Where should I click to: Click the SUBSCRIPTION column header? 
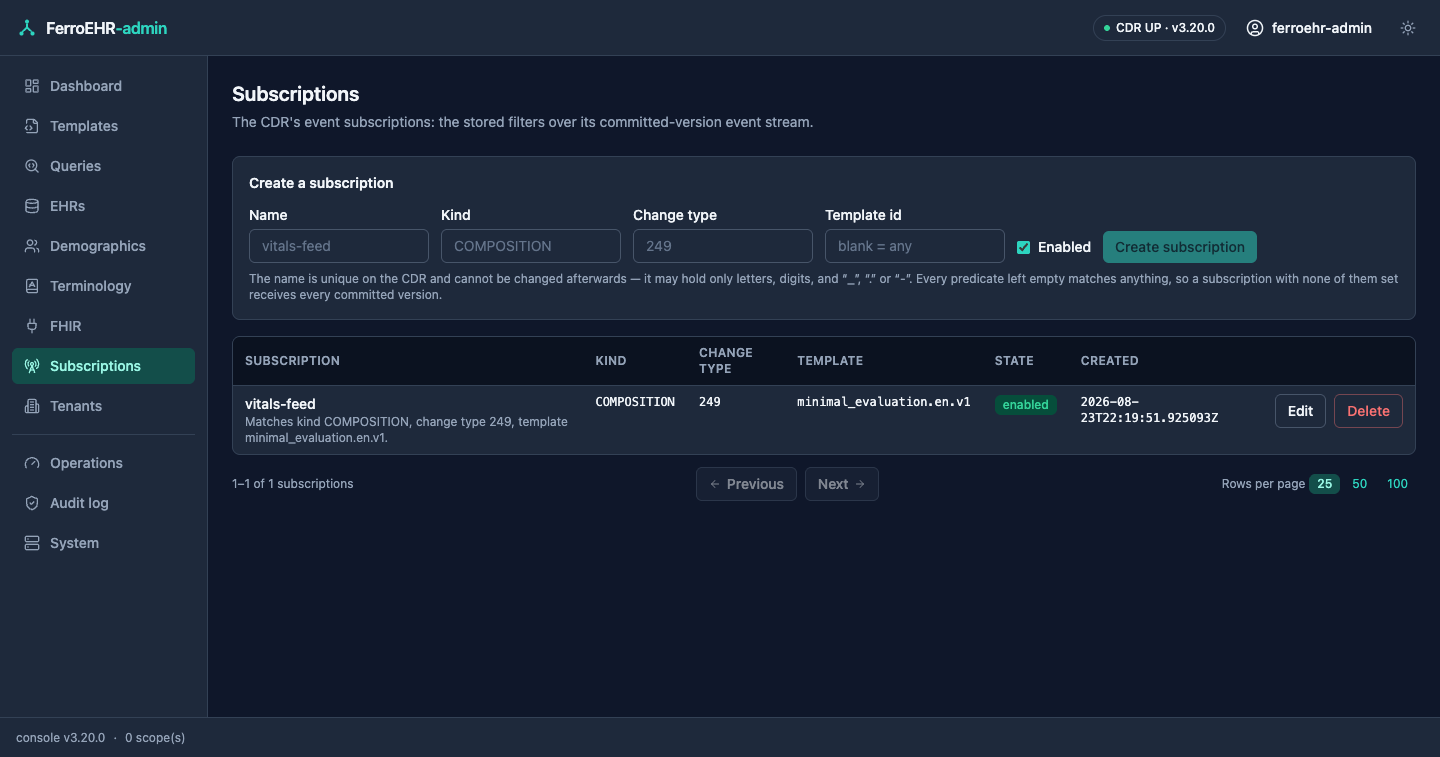292,361
